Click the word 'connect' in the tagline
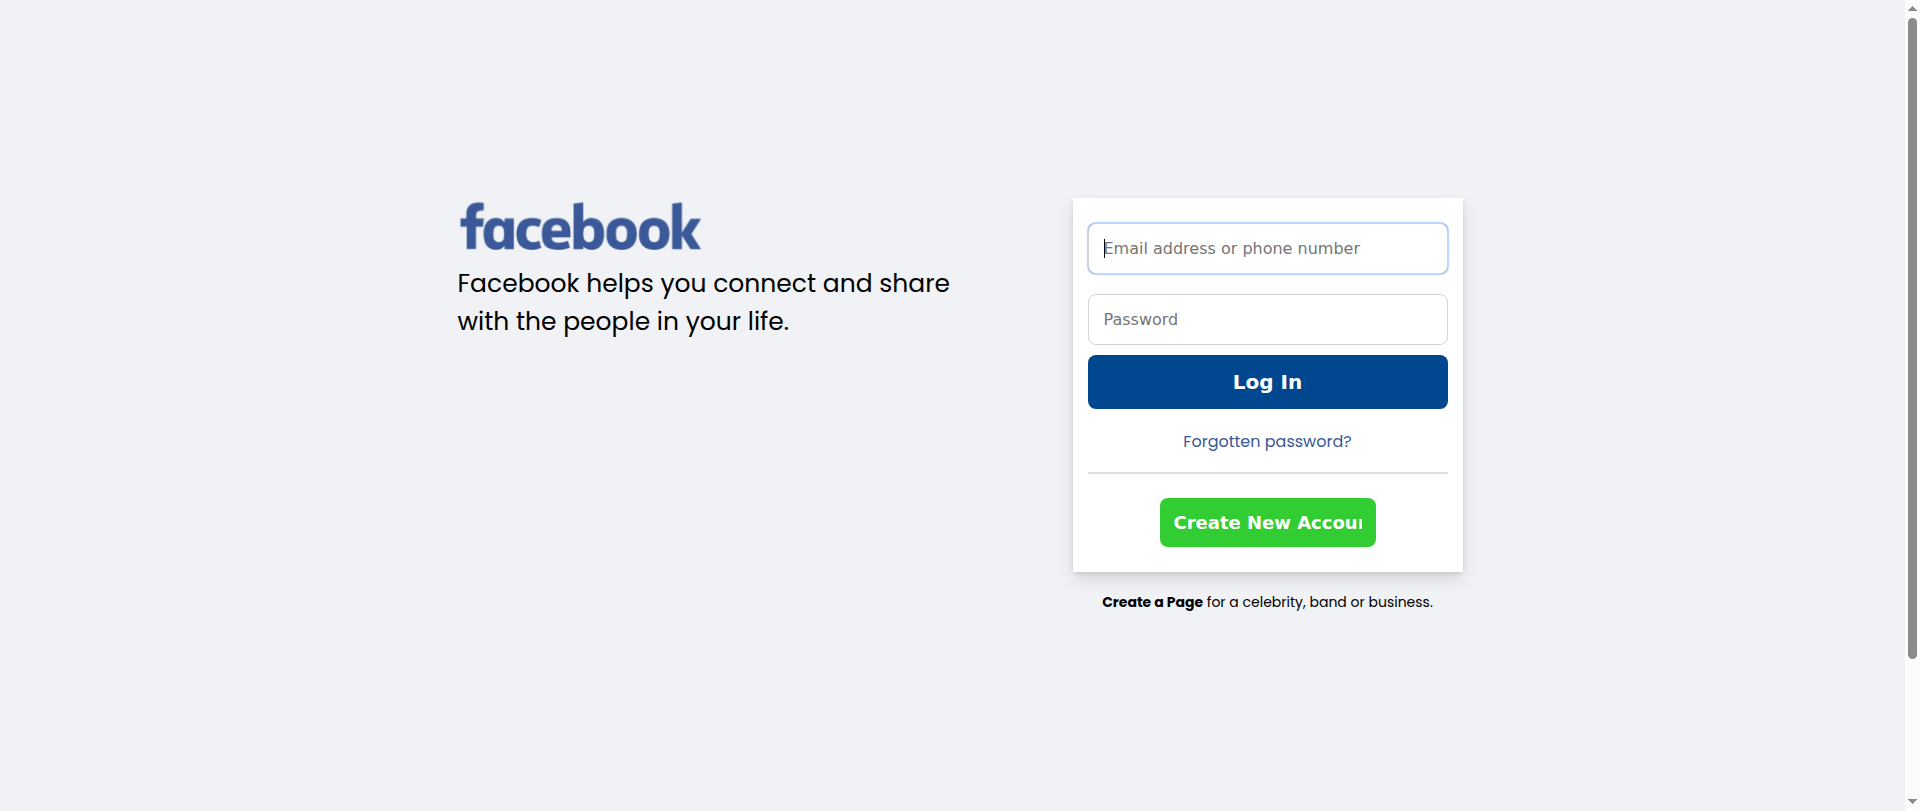This screenshot has height=811, width=1920. tap(764, 283)
